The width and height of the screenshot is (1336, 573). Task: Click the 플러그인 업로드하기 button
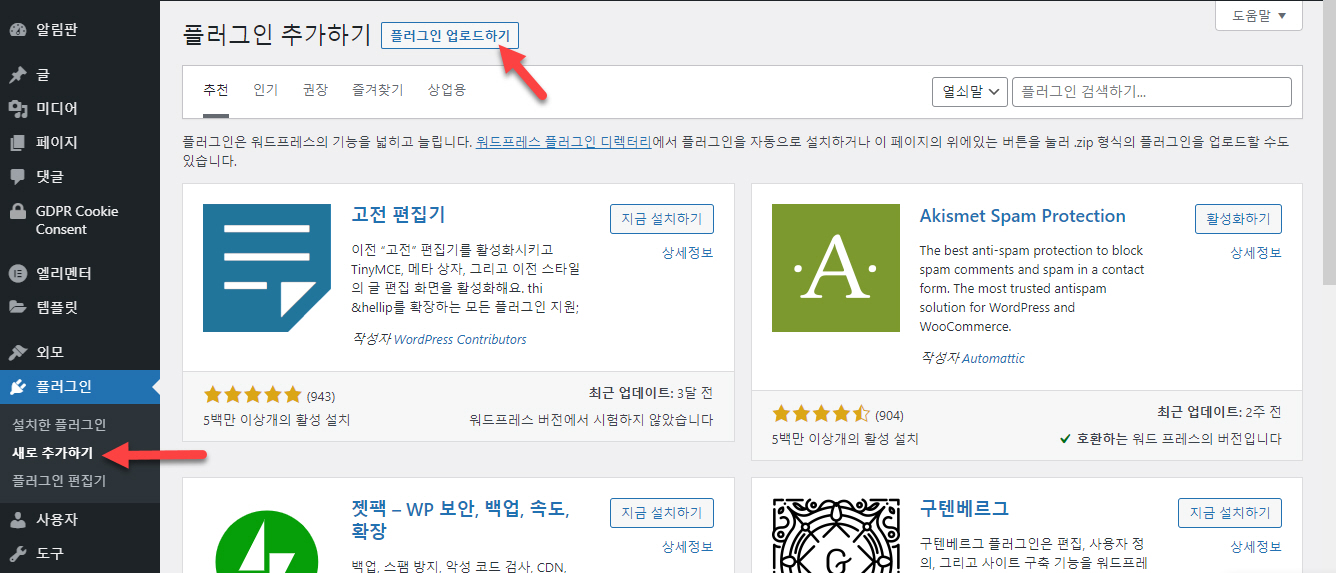[x=450, y=36]
